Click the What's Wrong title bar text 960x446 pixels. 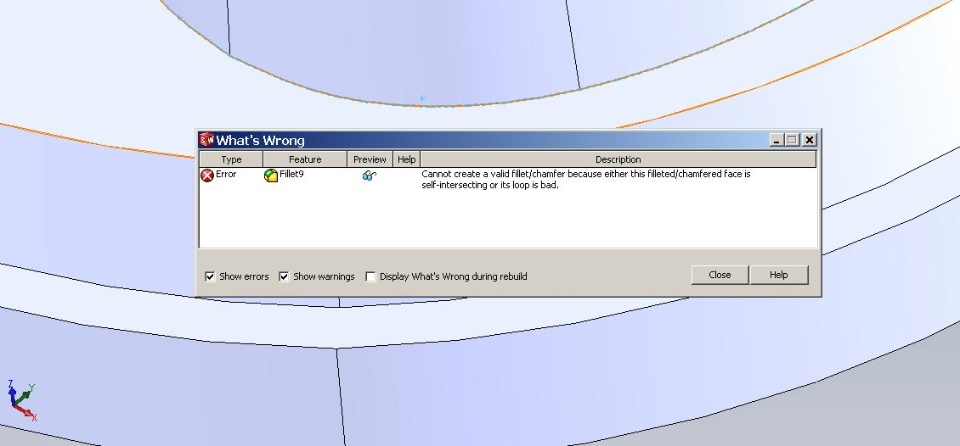click(260, 140)
